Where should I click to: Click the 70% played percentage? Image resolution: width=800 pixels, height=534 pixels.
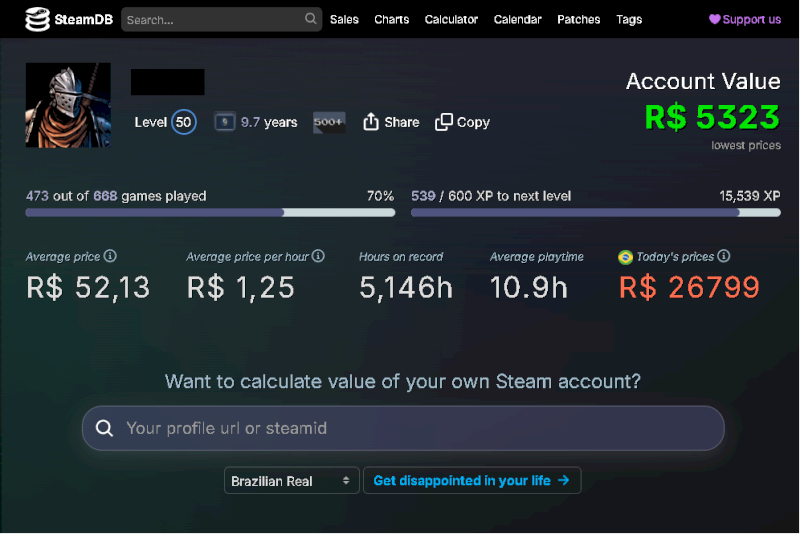pos(380,196)
